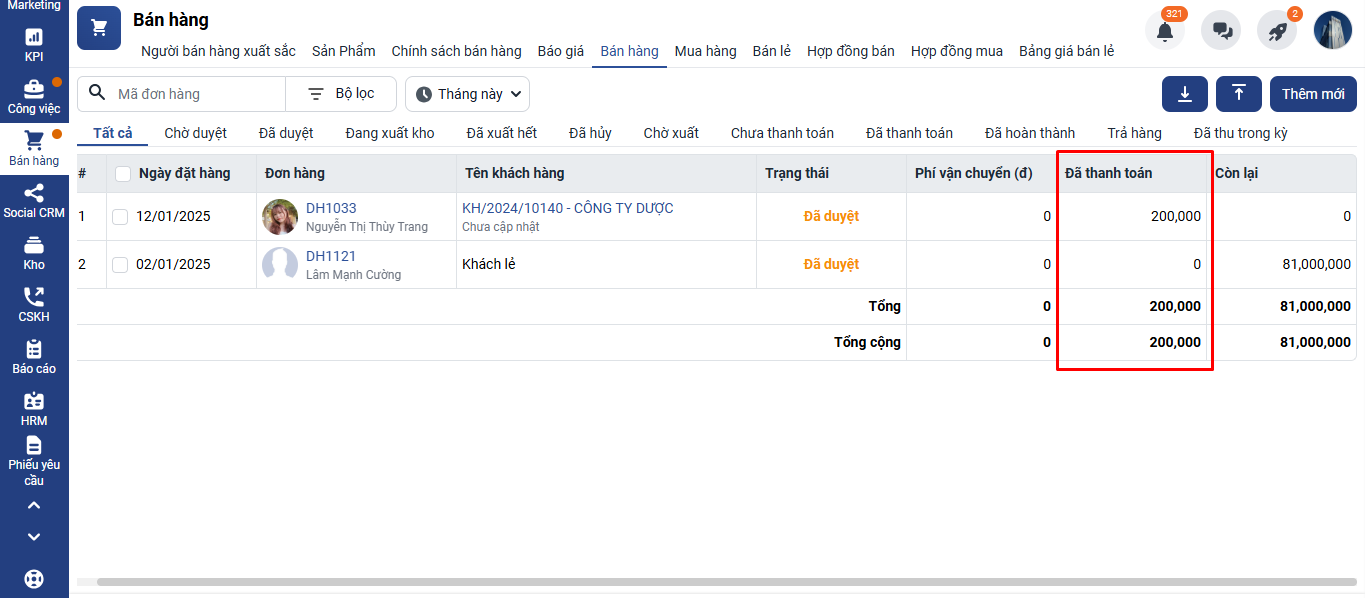The image size is (1365, 598).
Task: Click the Mã đơn hàng search field
Action: pyautogui.click(x=195, y=94)
